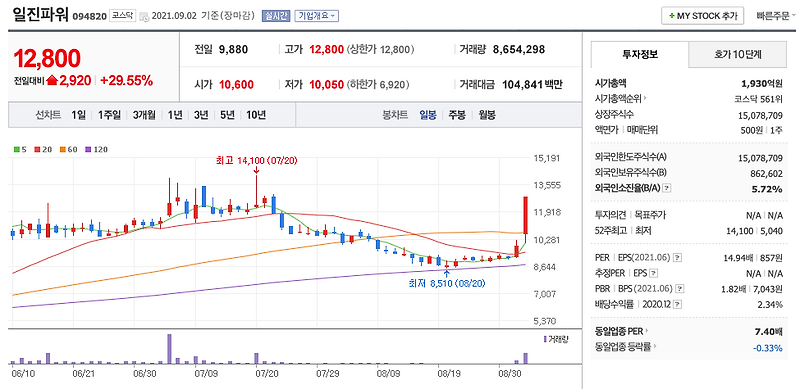Click the +29.55% change rate
Image resolution: width=800 pixels, height=389 pixels.
[127, 80]
